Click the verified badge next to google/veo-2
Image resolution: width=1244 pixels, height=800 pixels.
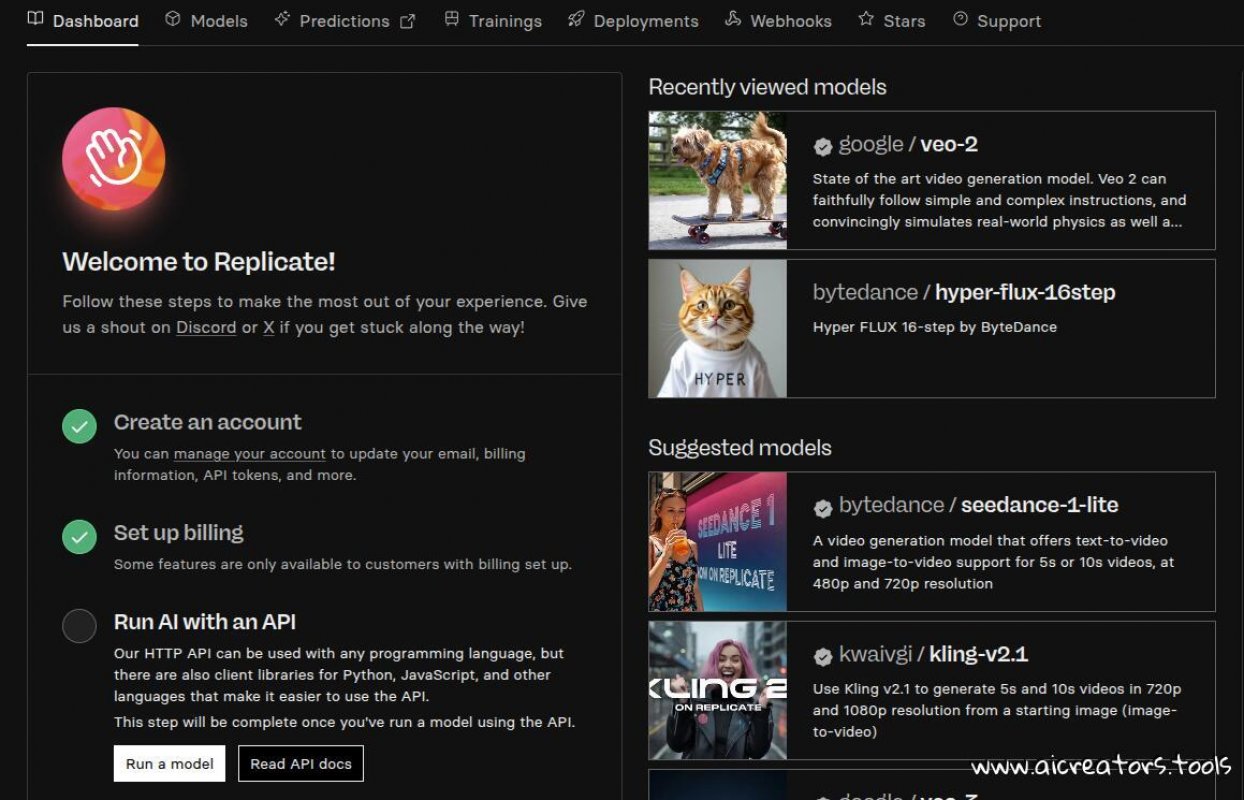(823, 146)
